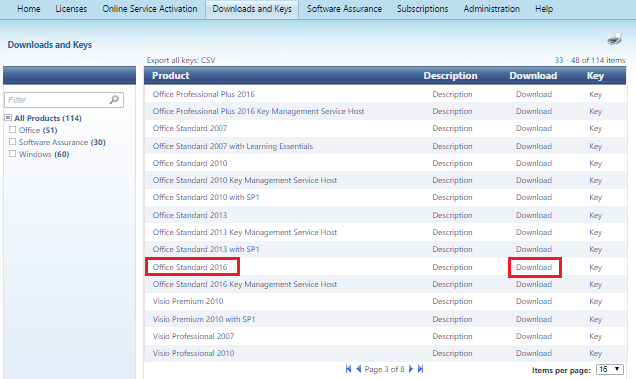Click the Software Assurance (30) category label

(62, 142)
